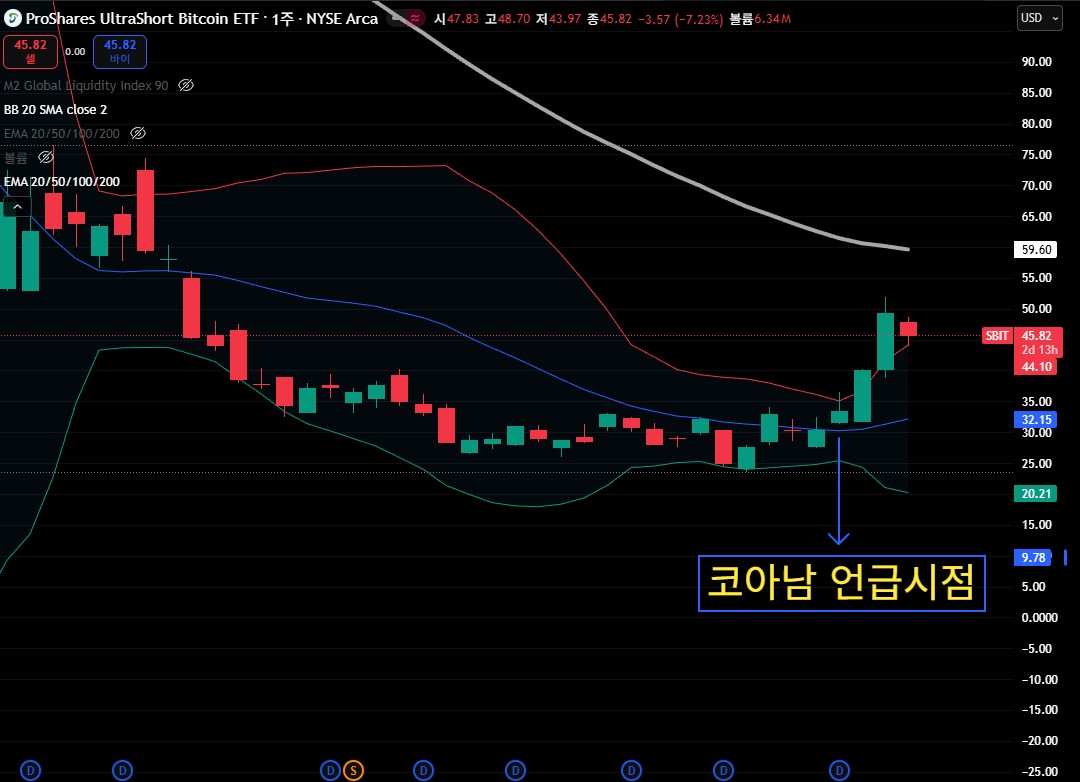
Task: Click the latest red weekly candle
Action: 908,329
